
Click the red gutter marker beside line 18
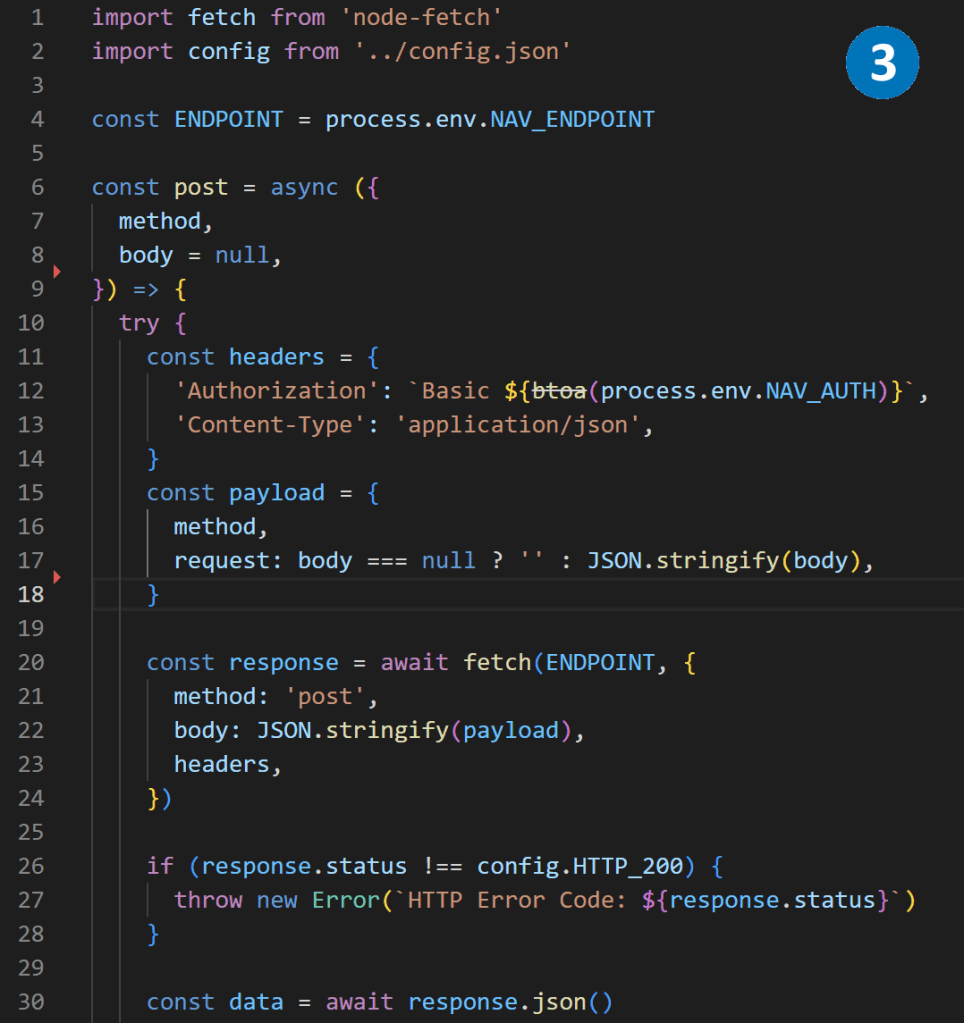point(57,577)
